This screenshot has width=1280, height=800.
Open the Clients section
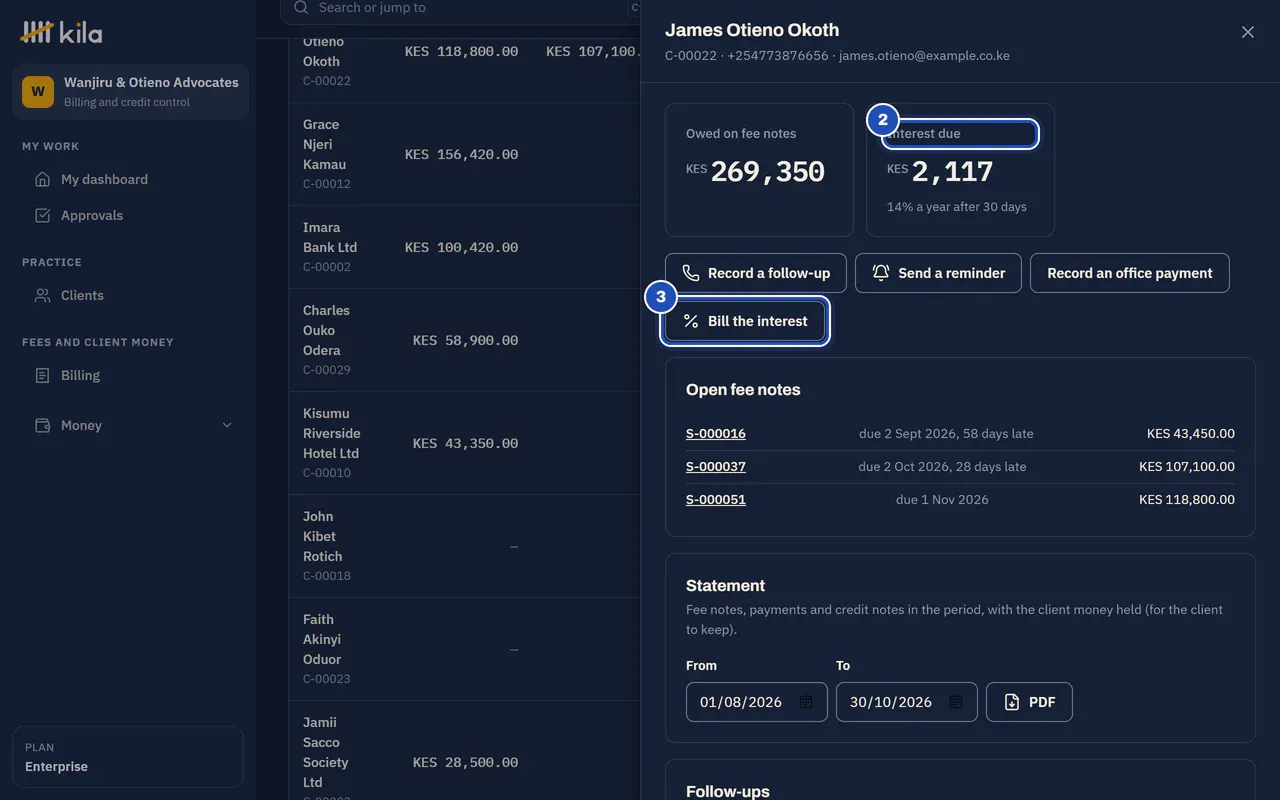coord(130,295)
